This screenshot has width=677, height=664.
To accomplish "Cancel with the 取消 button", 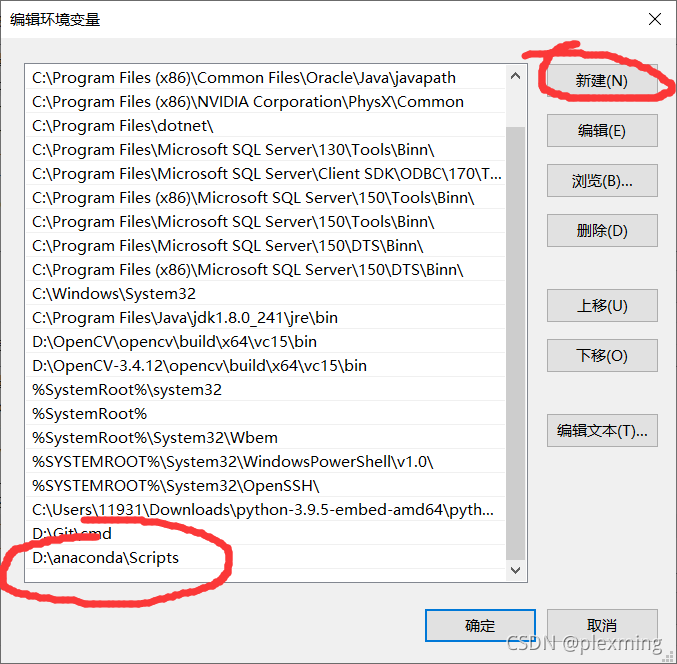I will pyautogui.click(x=602, y=626).
